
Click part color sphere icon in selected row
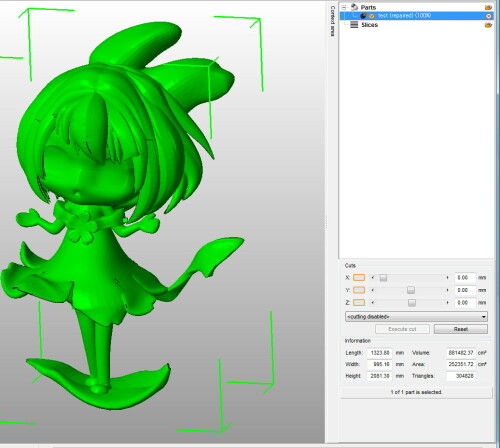pyautogui.click(x=364, y=16)
